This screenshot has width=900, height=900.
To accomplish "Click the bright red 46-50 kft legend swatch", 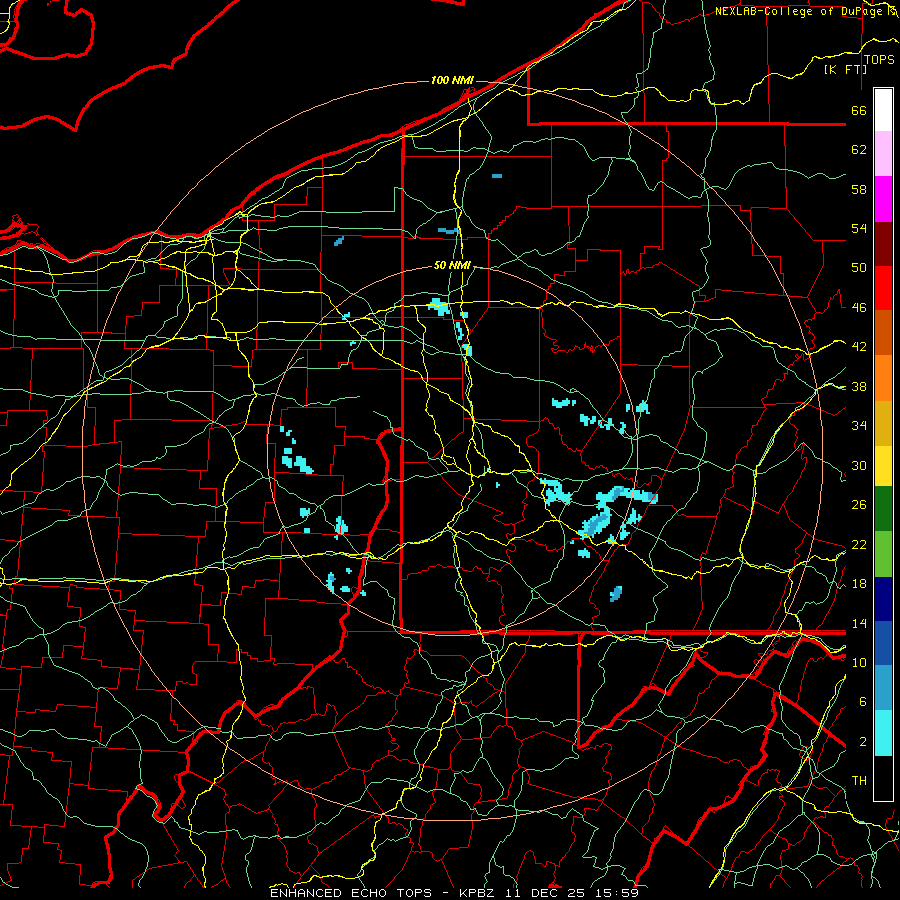I will [883, 288].
